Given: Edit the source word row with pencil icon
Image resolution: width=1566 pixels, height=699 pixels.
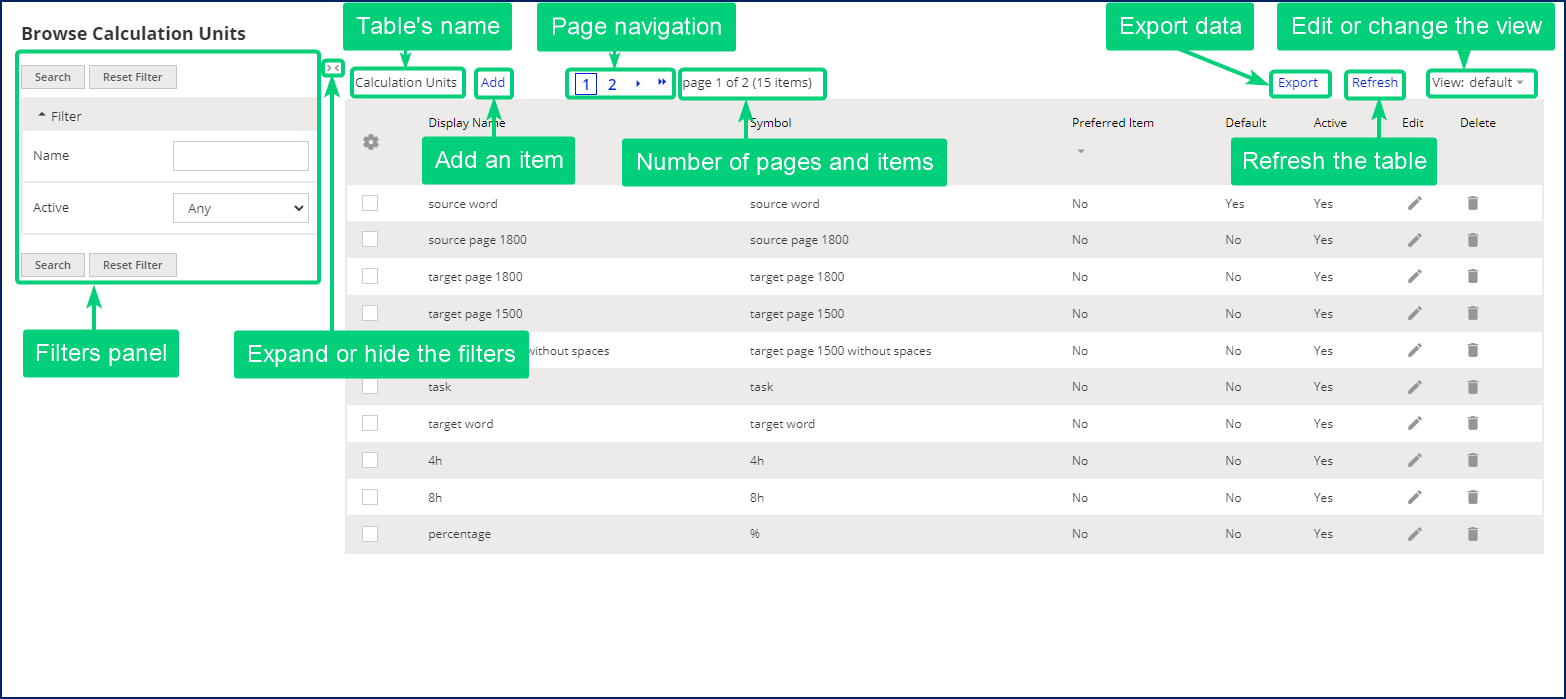Looking at the screenshot, I should [1414, 203].
